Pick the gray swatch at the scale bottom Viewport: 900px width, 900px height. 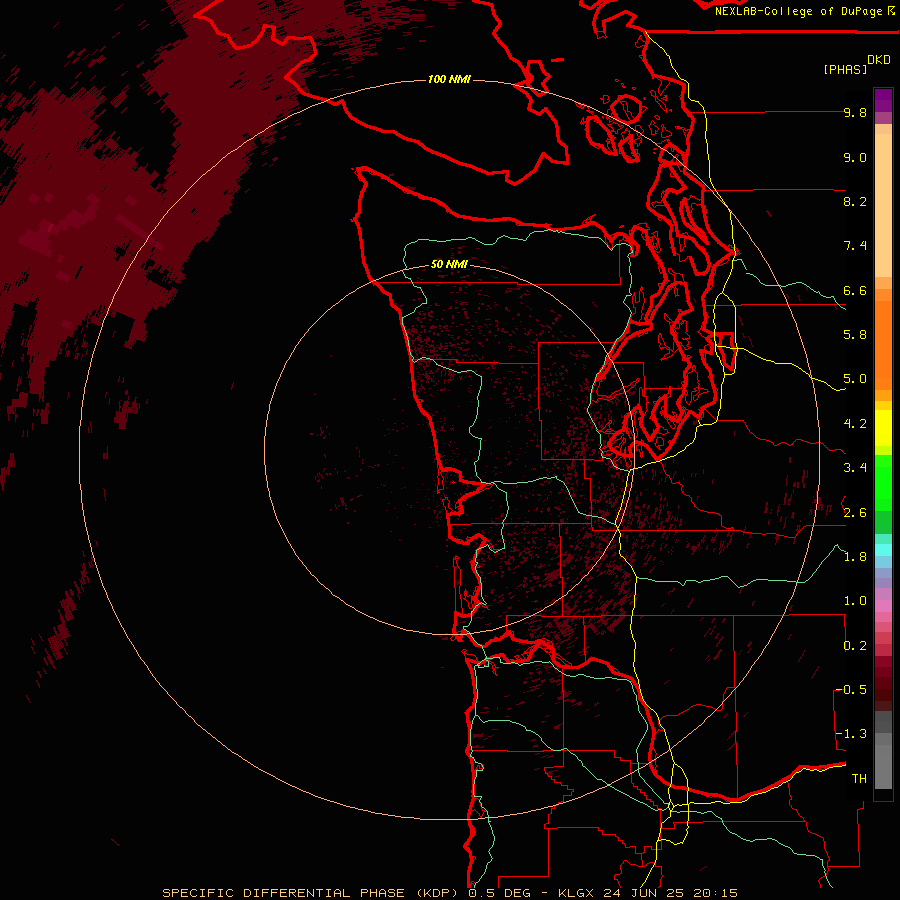[883, 769]
